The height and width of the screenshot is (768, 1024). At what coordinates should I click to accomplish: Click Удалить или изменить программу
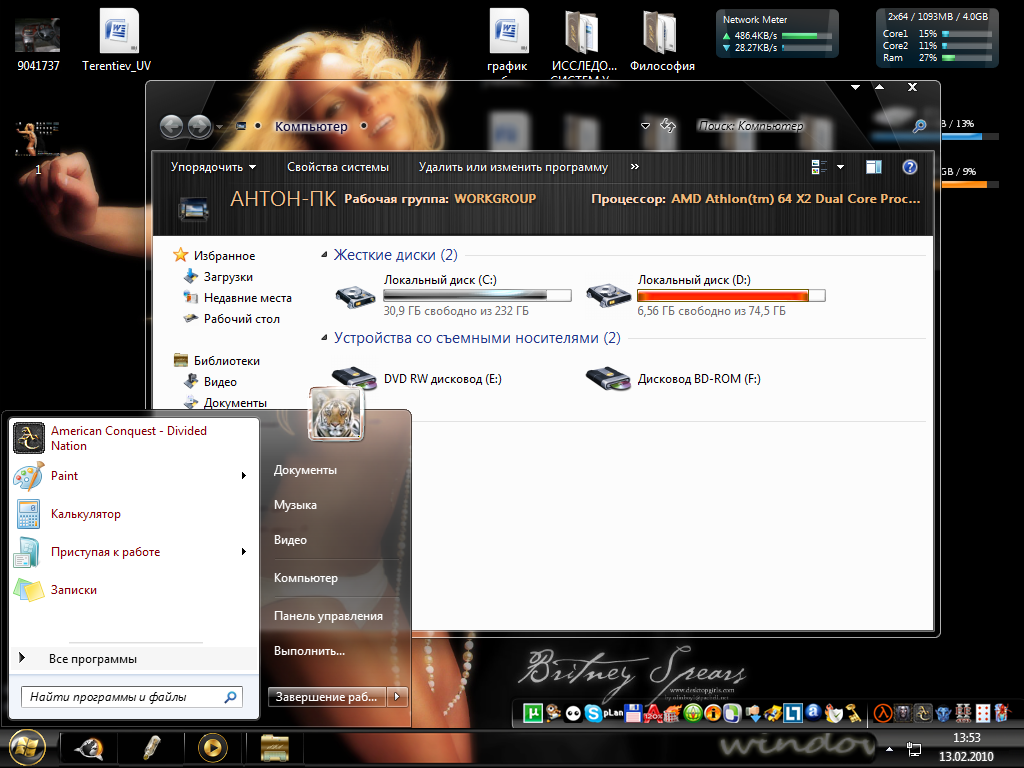[513, 167]
